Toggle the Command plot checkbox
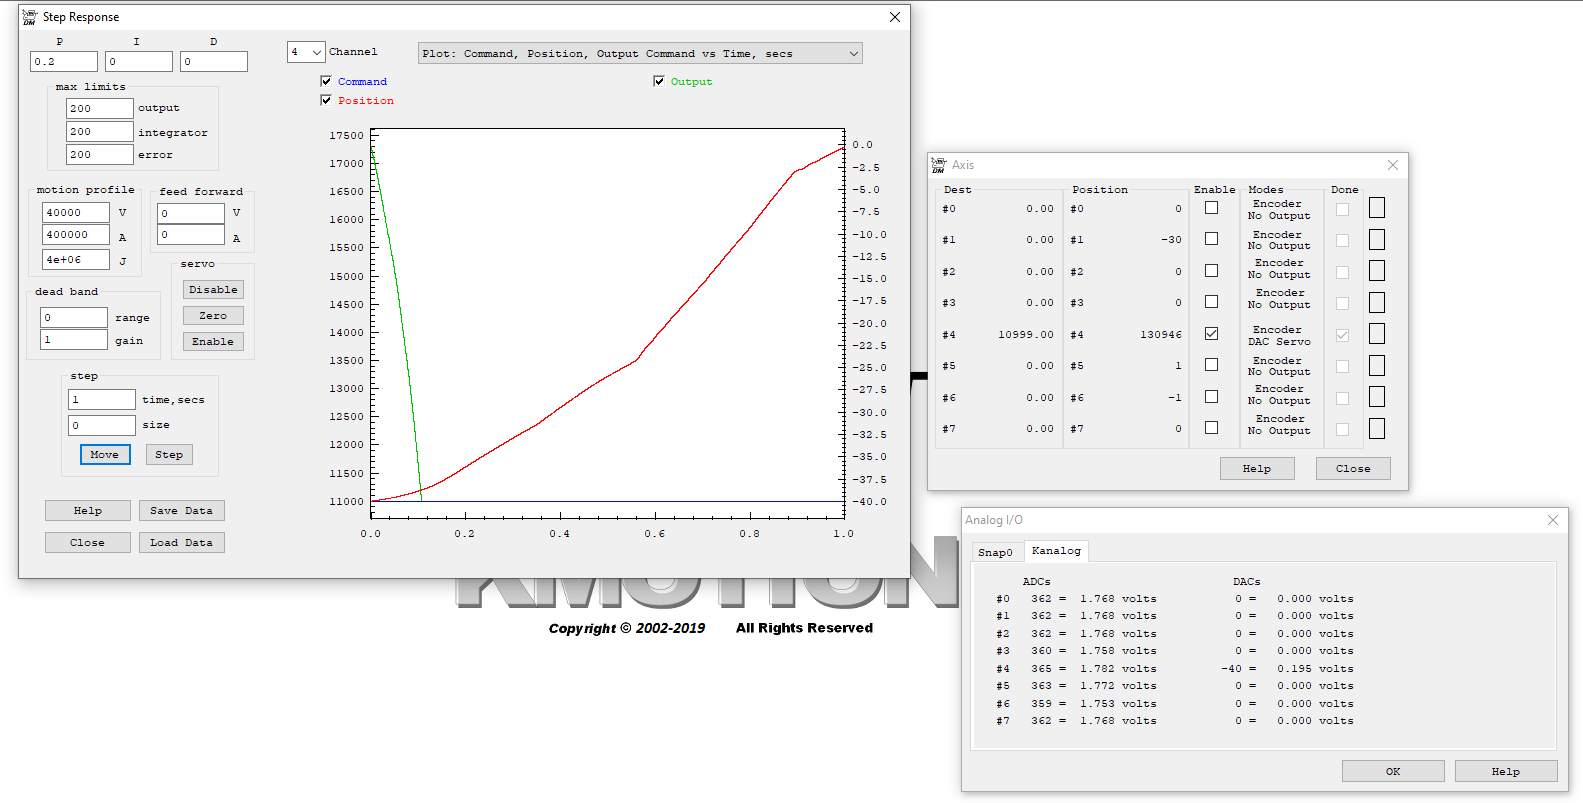Viewport: 1583px width, 803px height. (326, 82)
